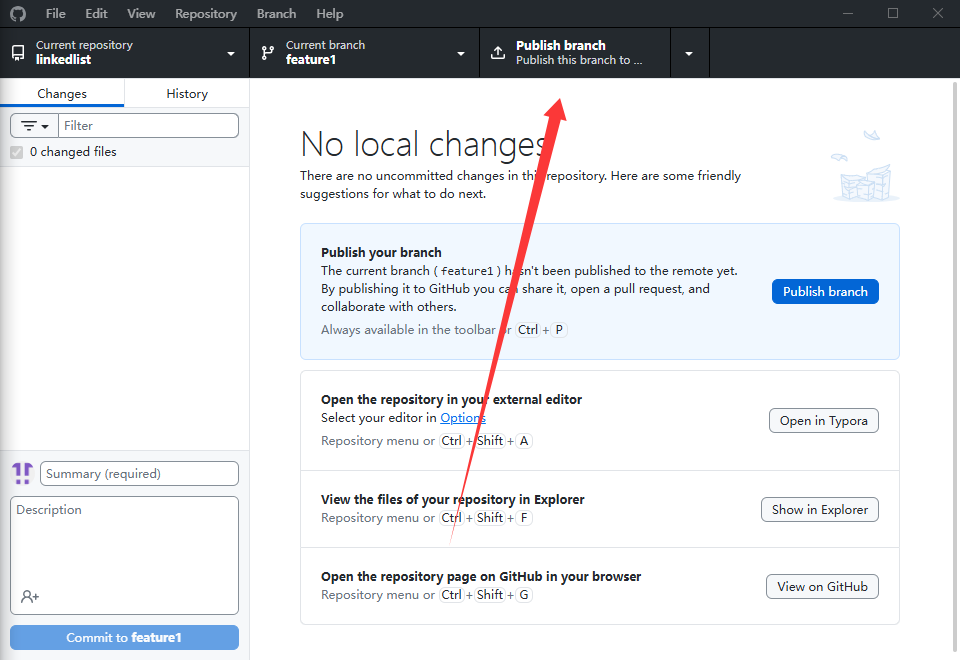The height and width of the screenshot is (660, 960).
Task: Click the Publish branch upload icon
Action: (498, 53)
